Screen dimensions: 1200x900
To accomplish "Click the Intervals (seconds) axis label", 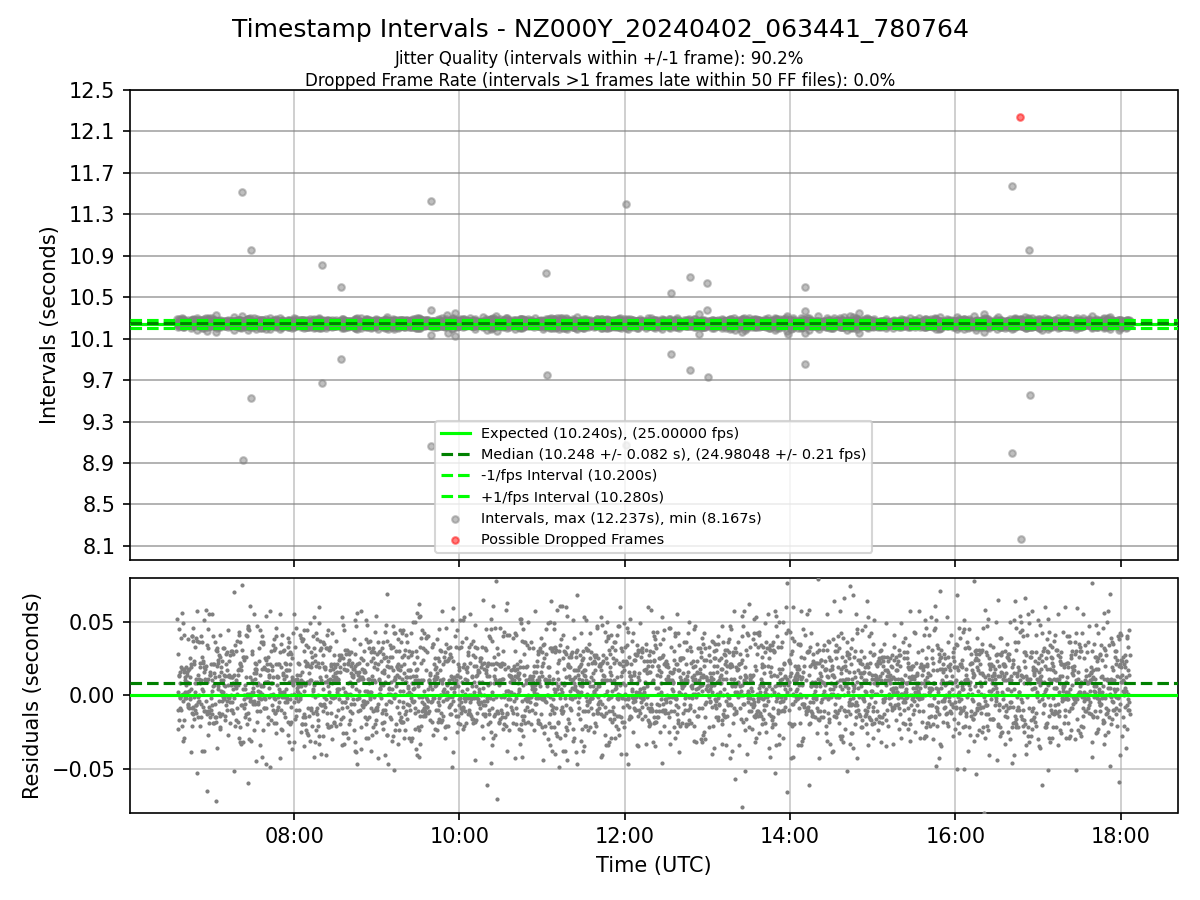I will (x=49, y=325).
